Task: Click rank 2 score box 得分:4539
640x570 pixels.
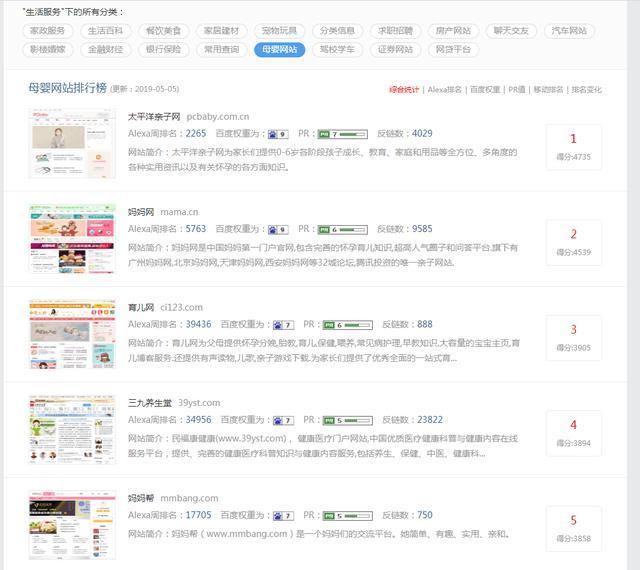Action: click(x=573, y=243)
